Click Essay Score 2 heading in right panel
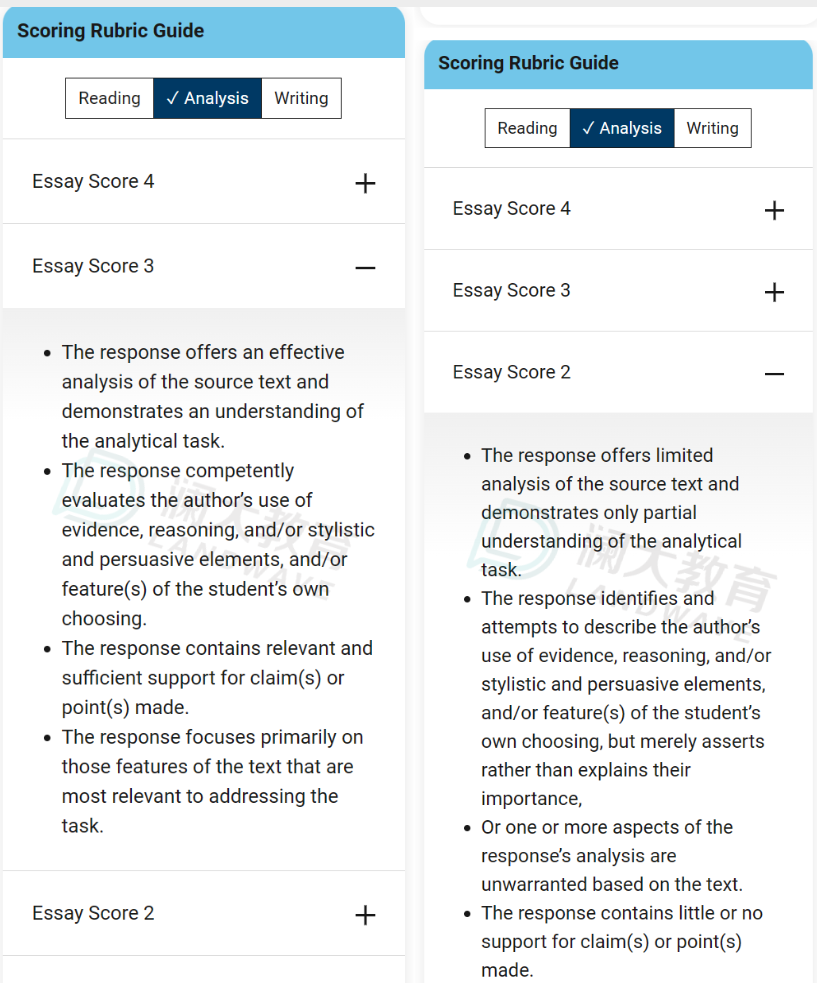 pos(512,372)
